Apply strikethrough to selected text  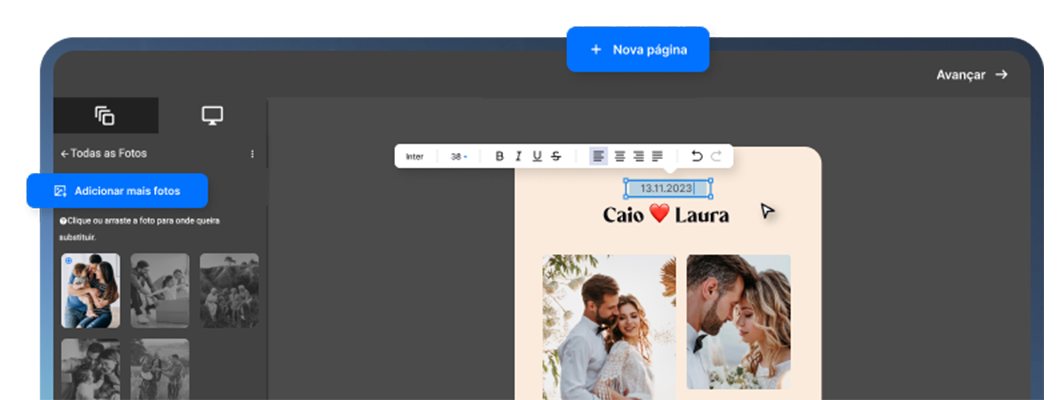[x=556, y=156]
